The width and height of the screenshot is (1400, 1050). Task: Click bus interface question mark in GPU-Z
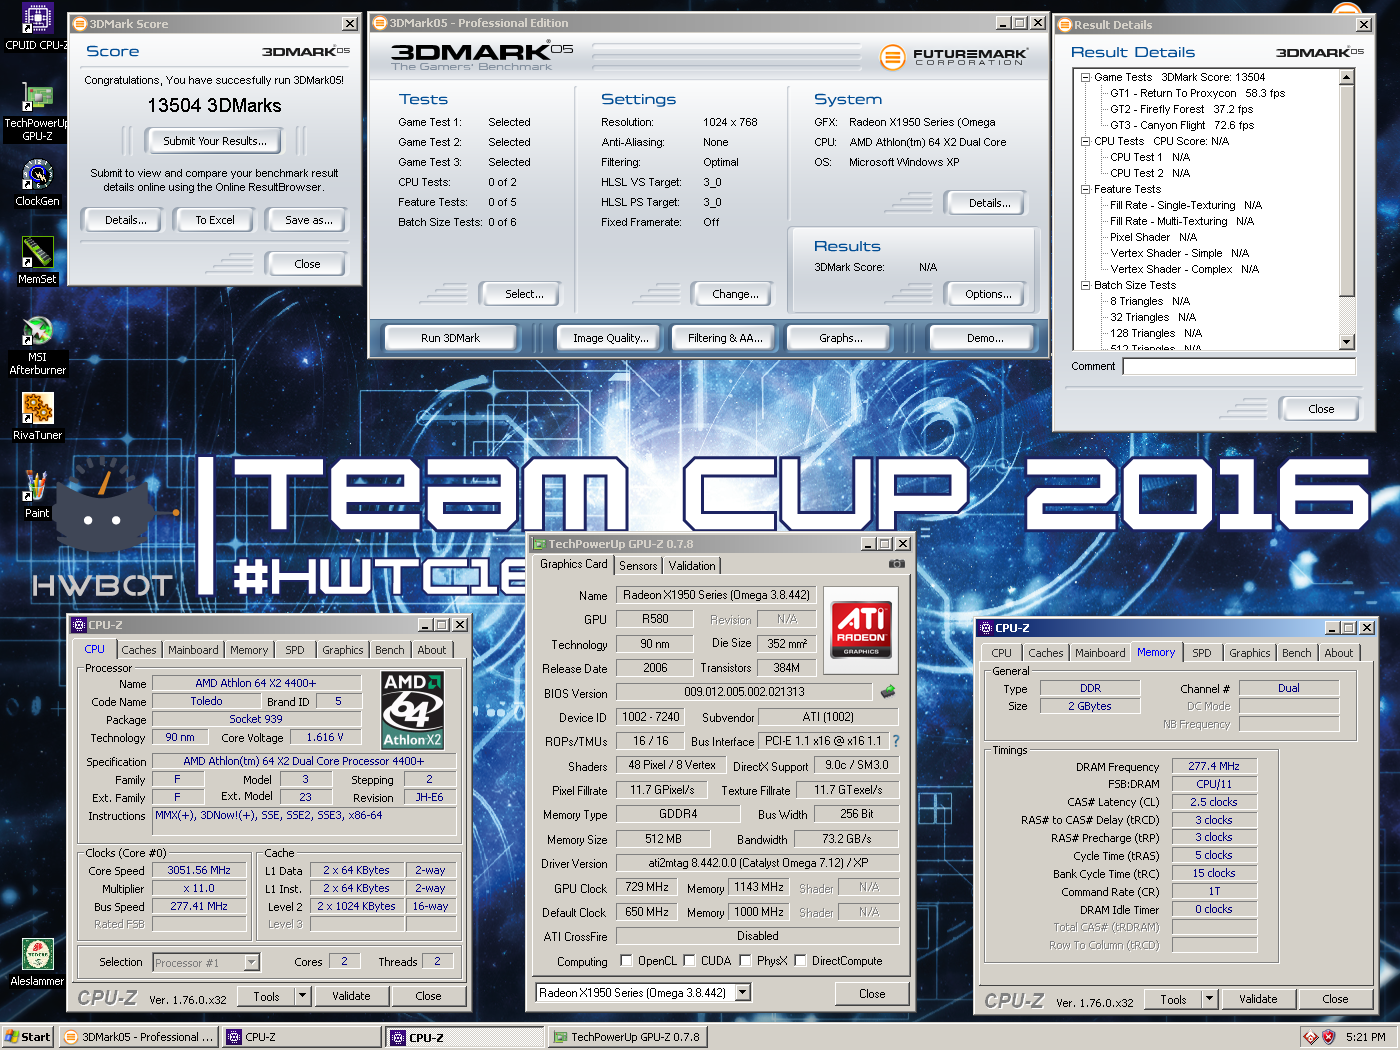tap(896, 741)
